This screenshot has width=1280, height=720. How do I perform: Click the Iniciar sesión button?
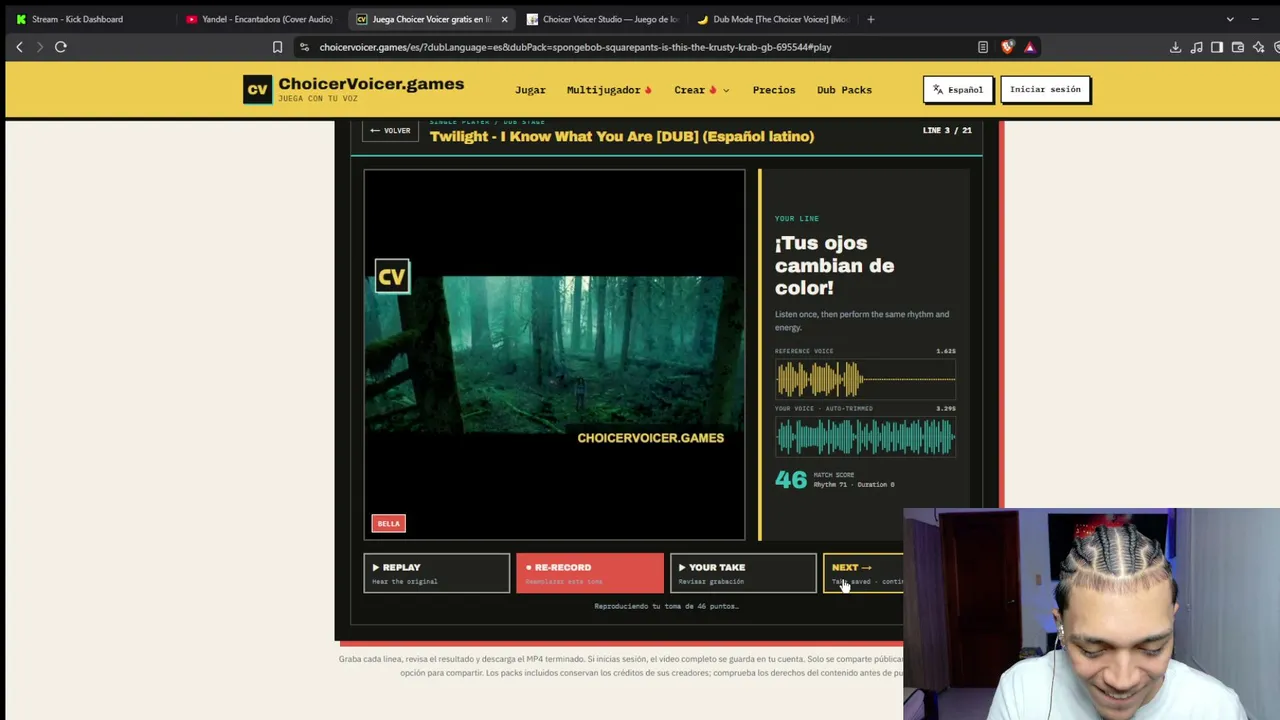pos(1045,90)
